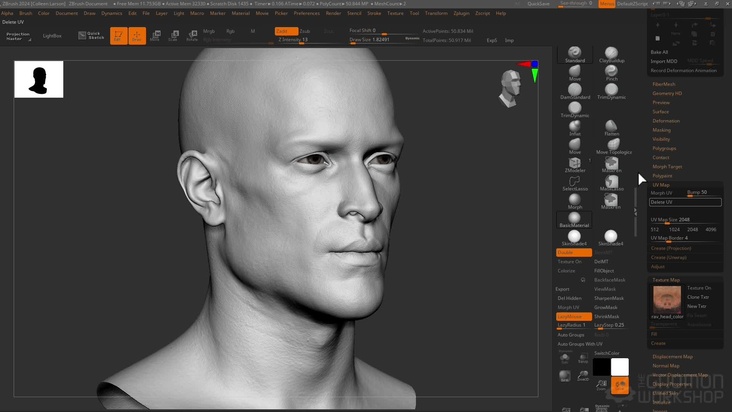This screenshot has width=732, height=412.
Task: Select the ZModeler brush
Action: click(x=575, y=164)
